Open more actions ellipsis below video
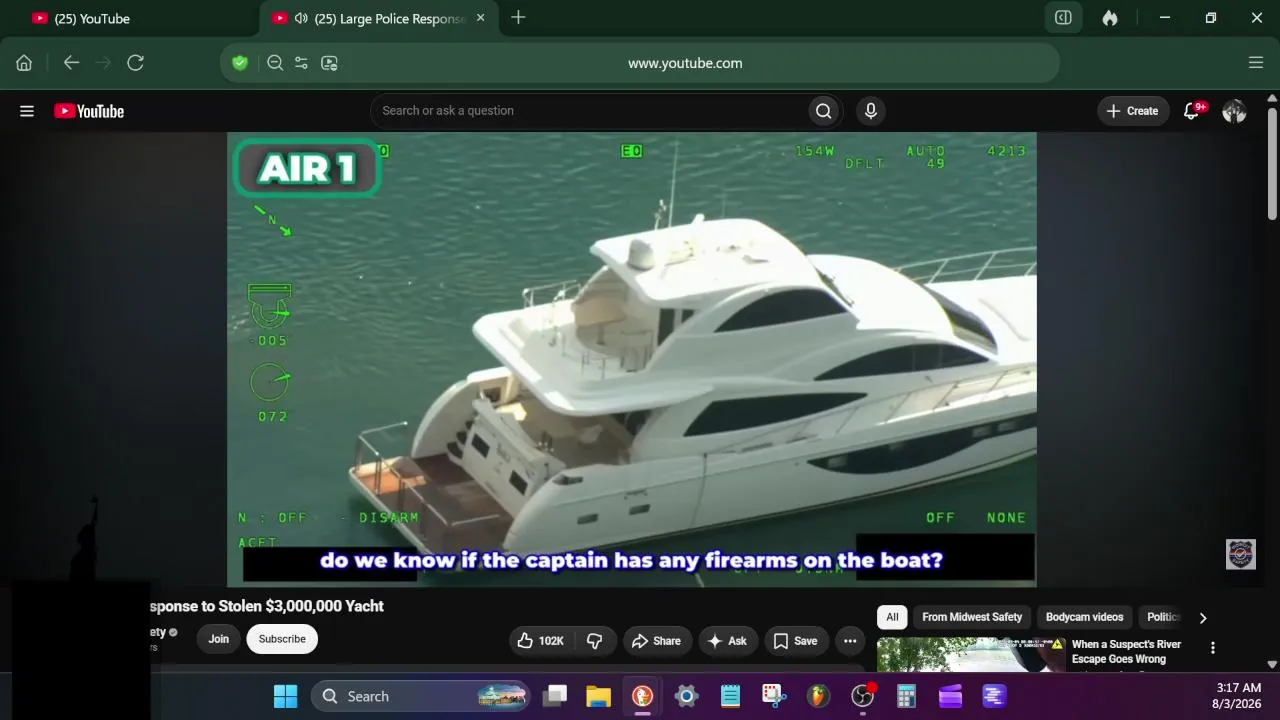Viewport: 1280px width, 720px height. [x=850, y=641]
